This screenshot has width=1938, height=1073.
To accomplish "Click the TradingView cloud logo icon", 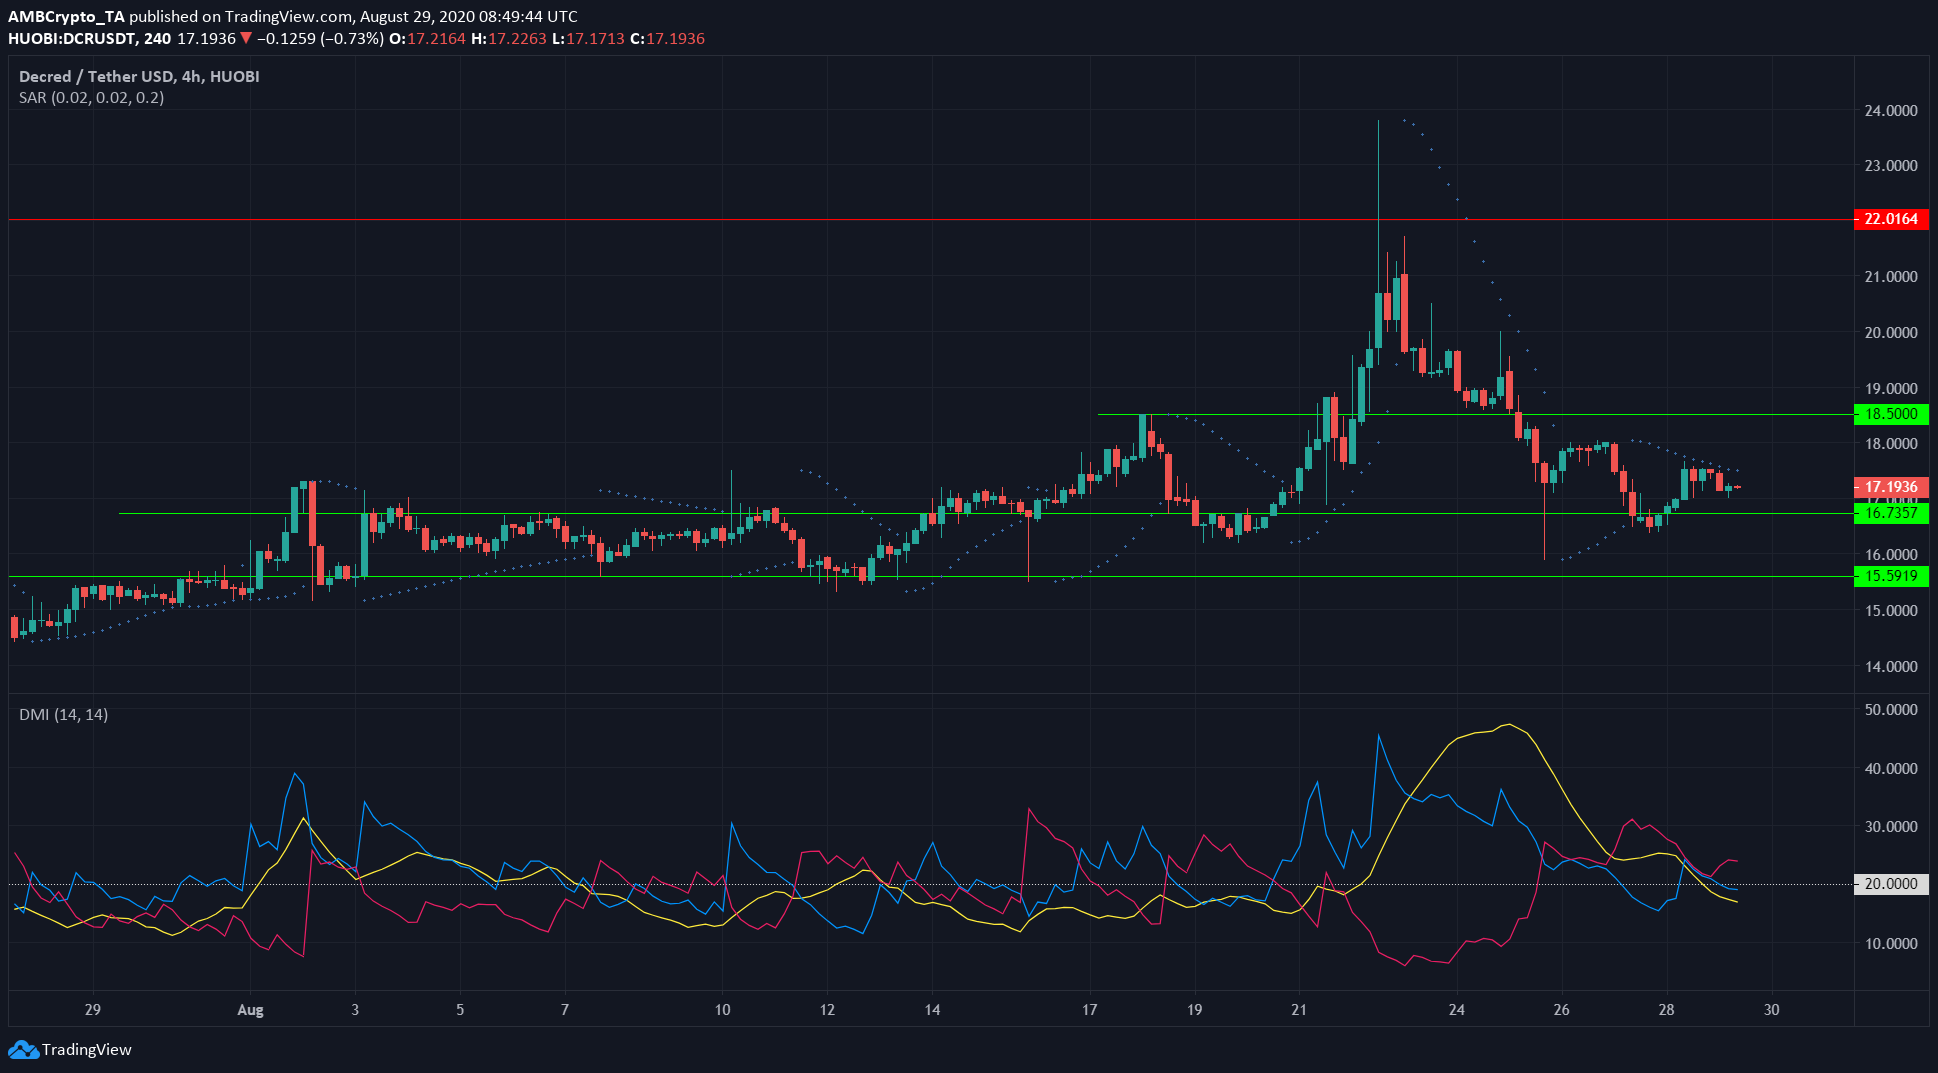I will click(23, 1050).
